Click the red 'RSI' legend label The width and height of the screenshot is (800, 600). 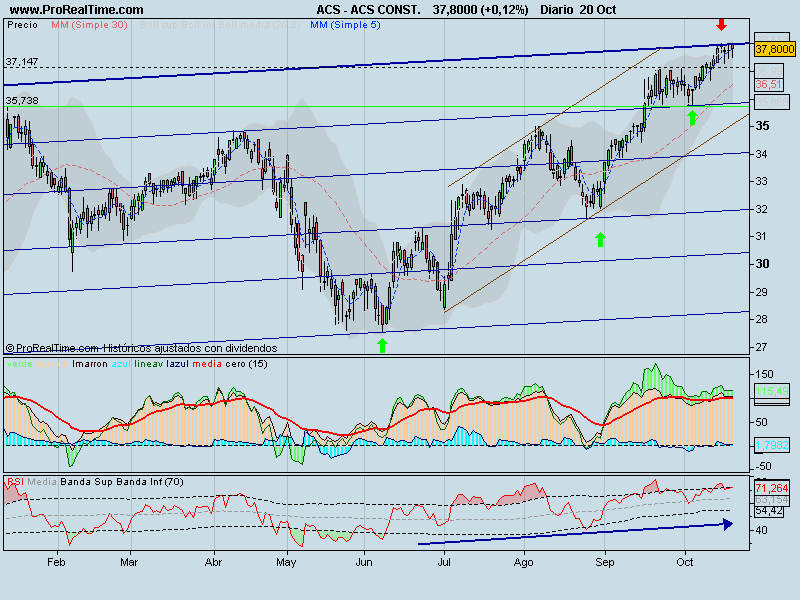[15, 482]
